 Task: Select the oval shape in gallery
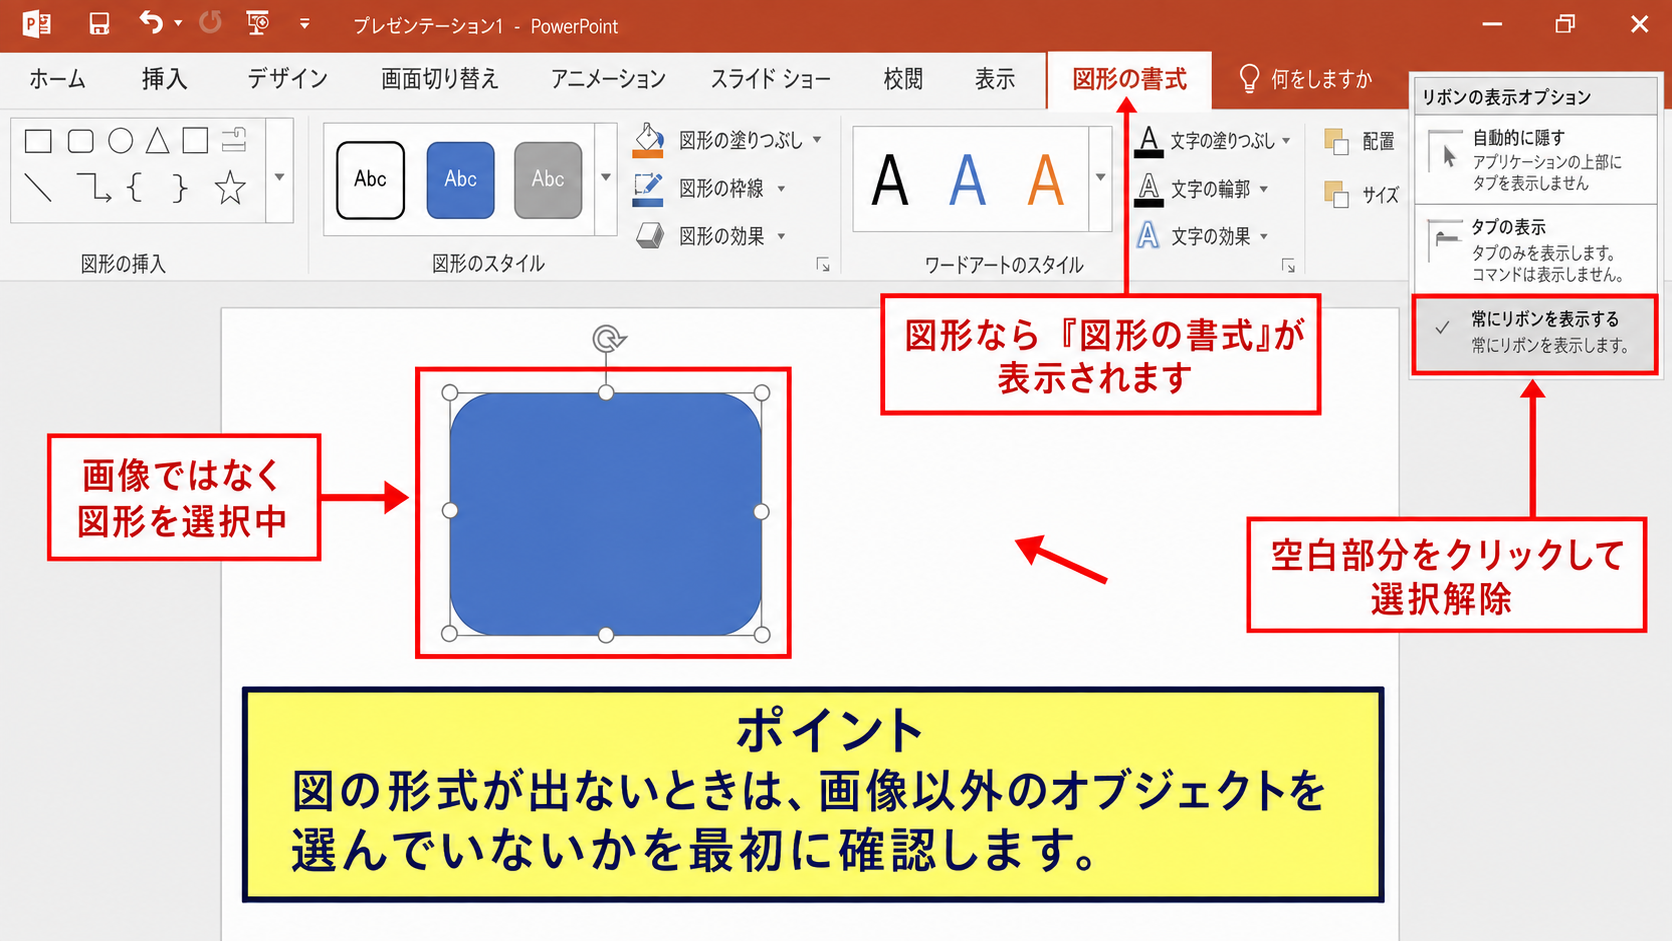121,141
